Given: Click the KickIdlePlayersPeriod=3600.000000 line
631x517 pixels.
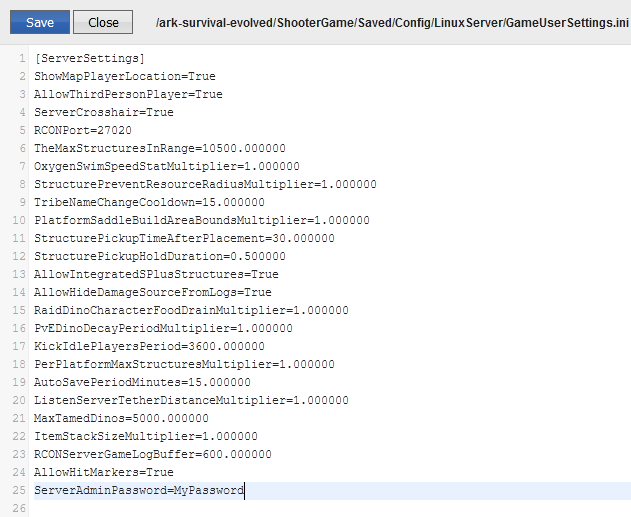Looking at the screenshot, I should coord(149,346).
